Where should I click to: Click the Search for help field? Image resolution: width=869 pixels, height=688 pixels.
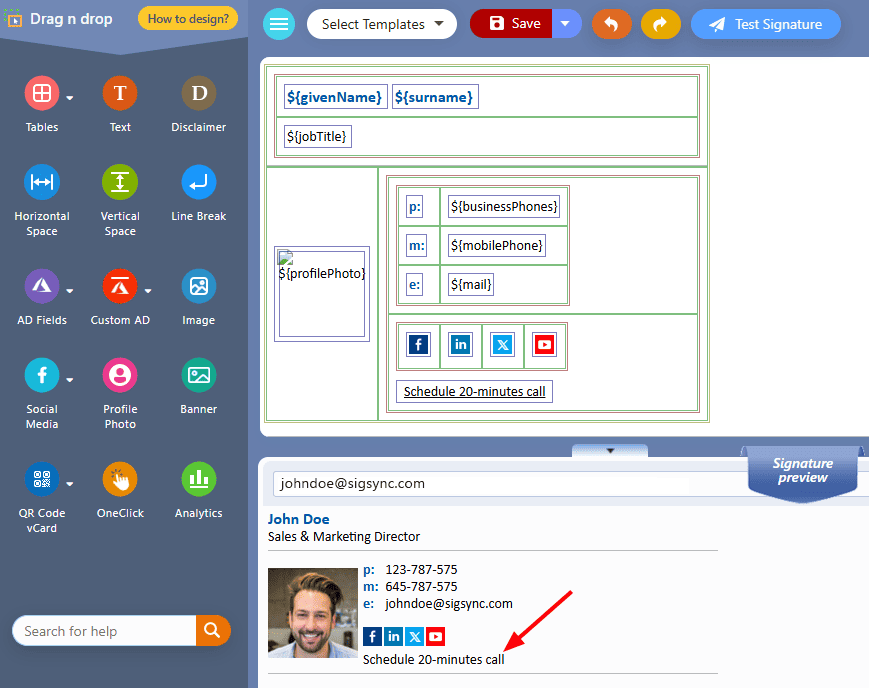coord(104,631)
